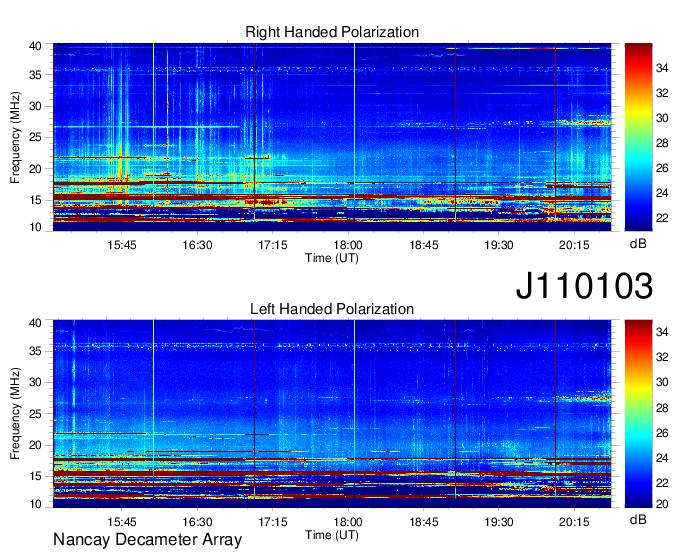This screenshot has width=680, height=552.
Task: Click the Left Handed plot's color bar
Action: pos(638,414)
